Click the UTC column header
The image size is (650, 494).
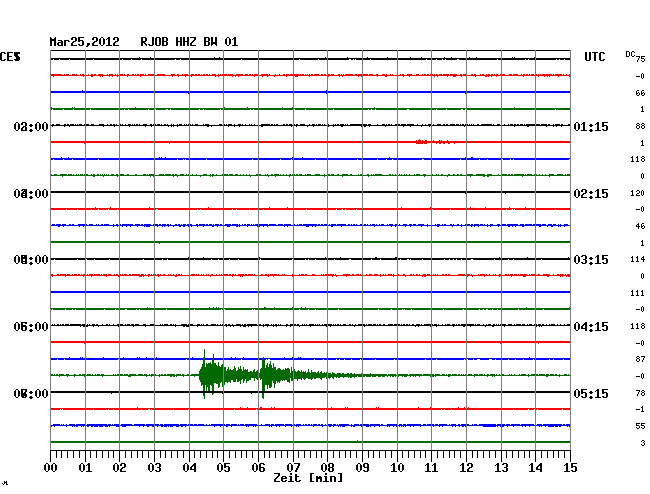pos(594,57)
